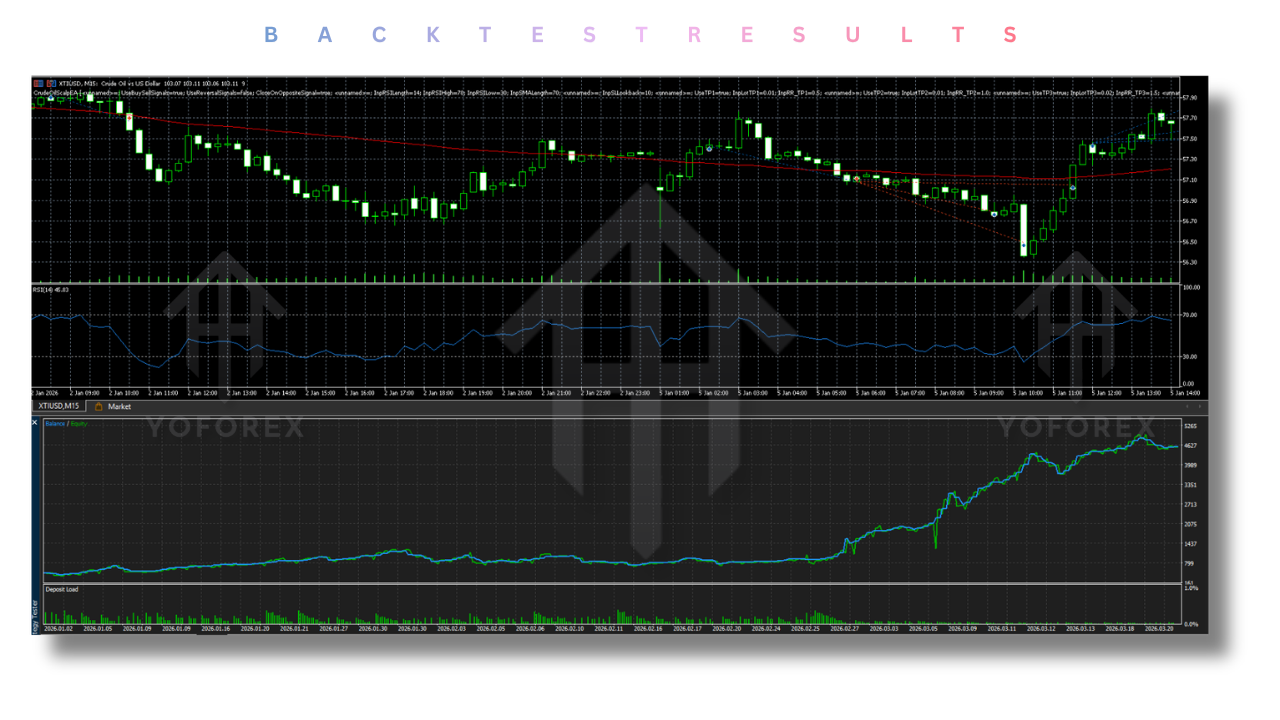This screenshot has width=1280, height=720.
Task: Click the chart properties icon in the title bar
Action: click(x=38, y=82)
